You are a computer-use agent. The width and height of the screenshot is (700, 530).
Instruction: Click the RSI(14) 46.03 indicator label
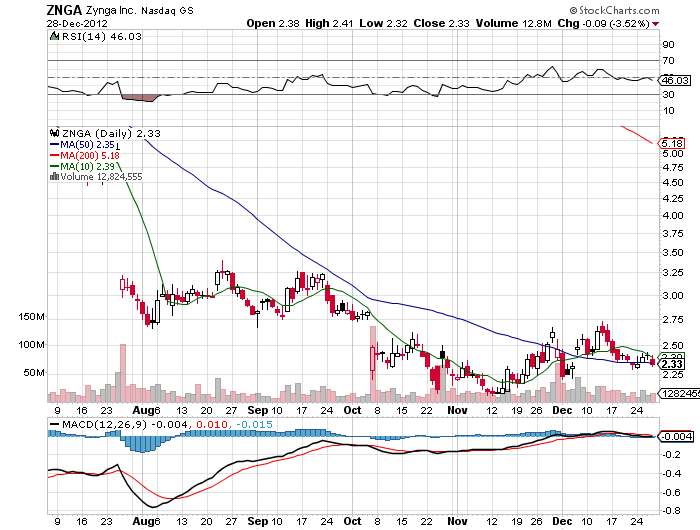[x=101, y=37]
